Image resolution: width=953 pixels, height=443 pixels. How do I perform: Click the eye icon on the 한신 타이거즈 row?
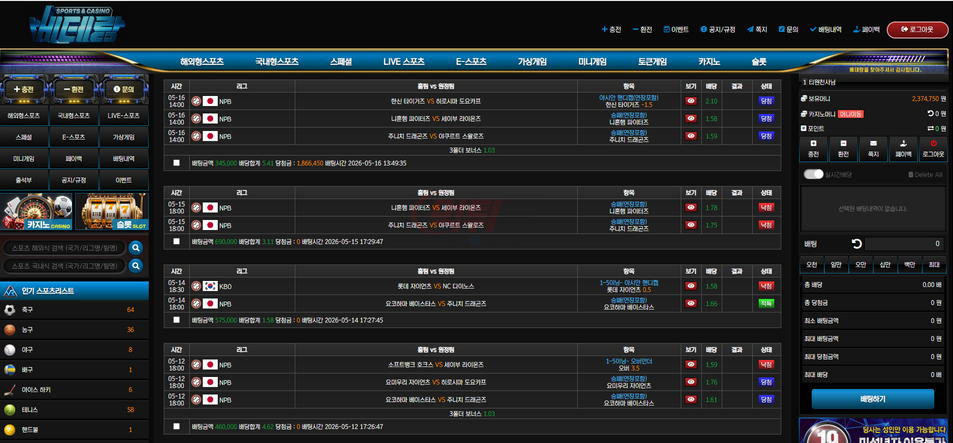[x=690, y=101]
